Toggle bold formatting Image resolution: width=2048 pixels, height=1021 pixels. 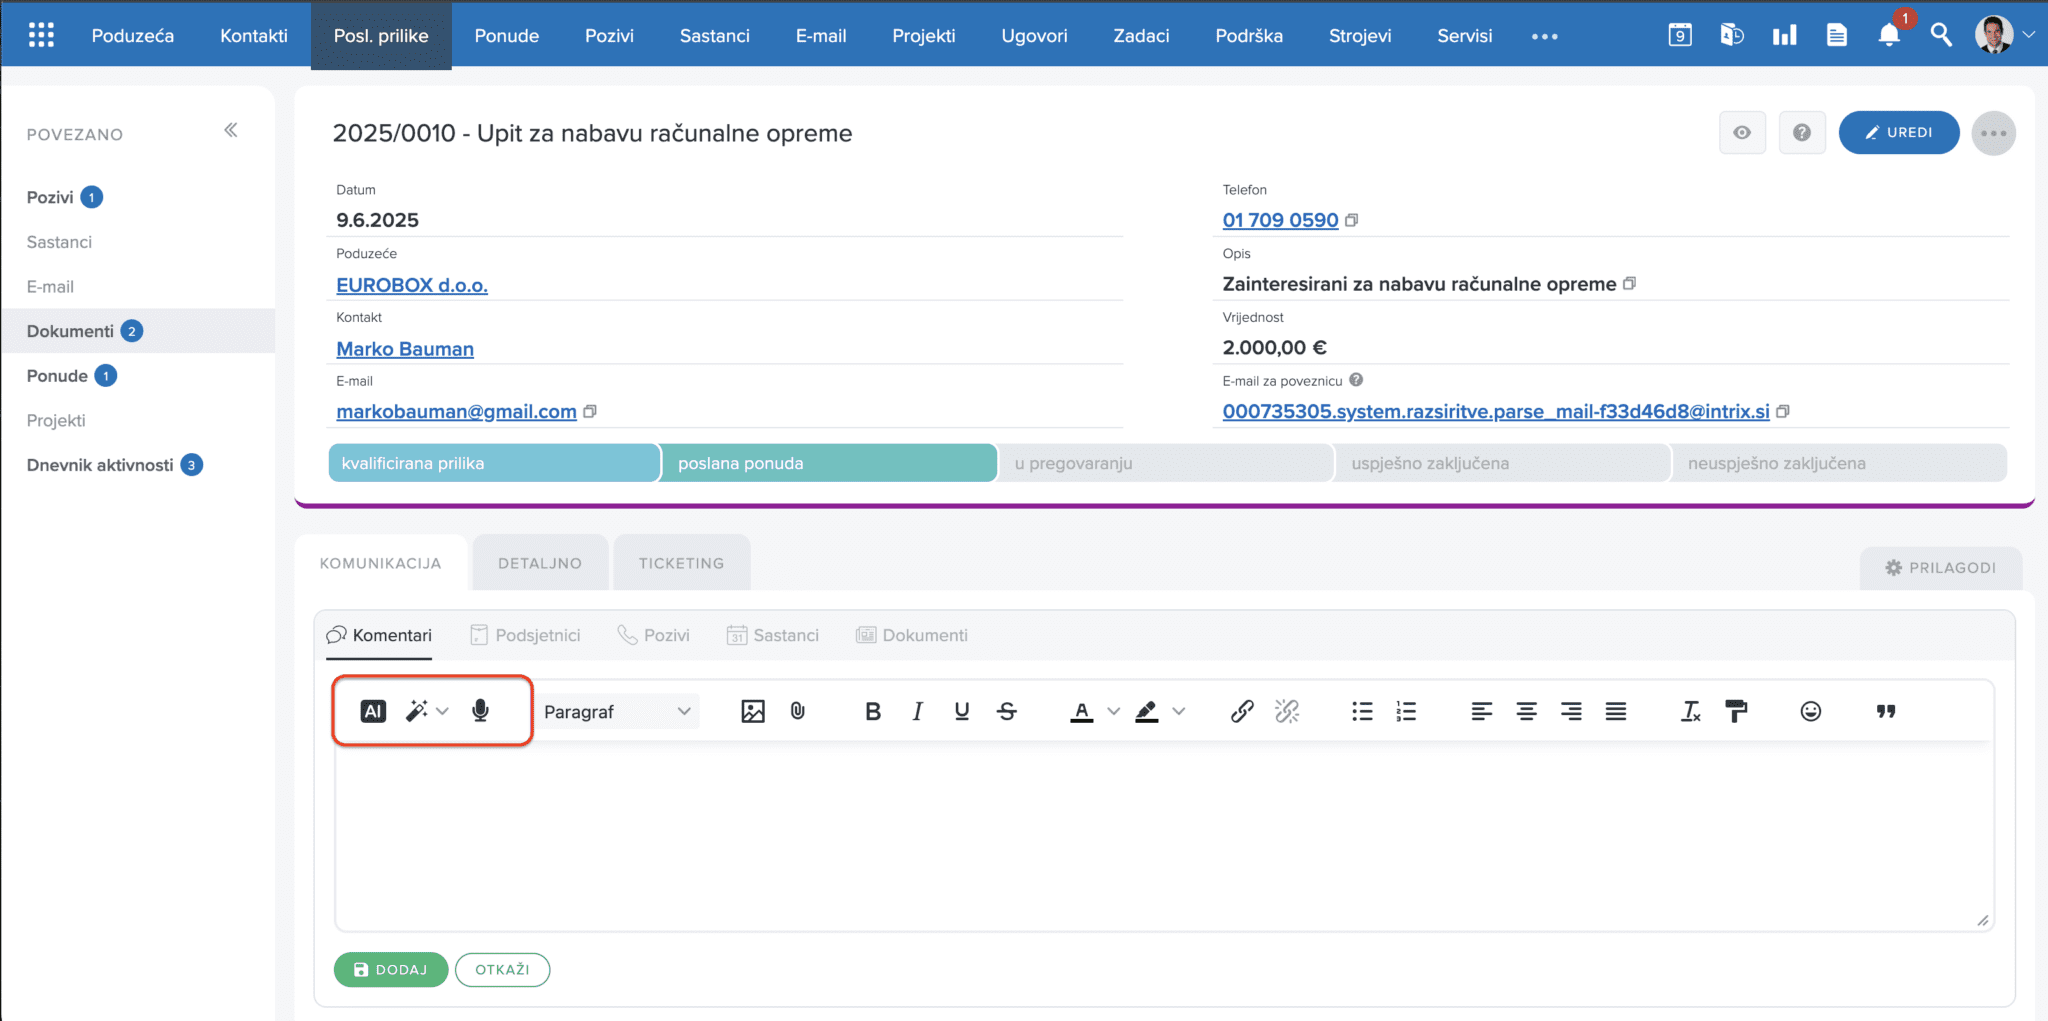pos(873,711)
